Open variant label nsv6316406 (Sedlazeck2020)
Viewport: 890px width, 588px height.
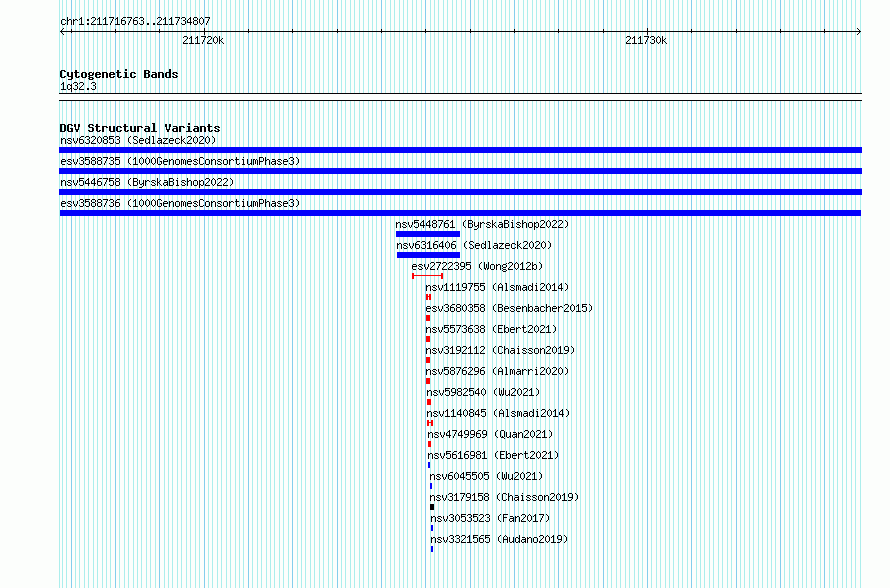pos(474,245)
